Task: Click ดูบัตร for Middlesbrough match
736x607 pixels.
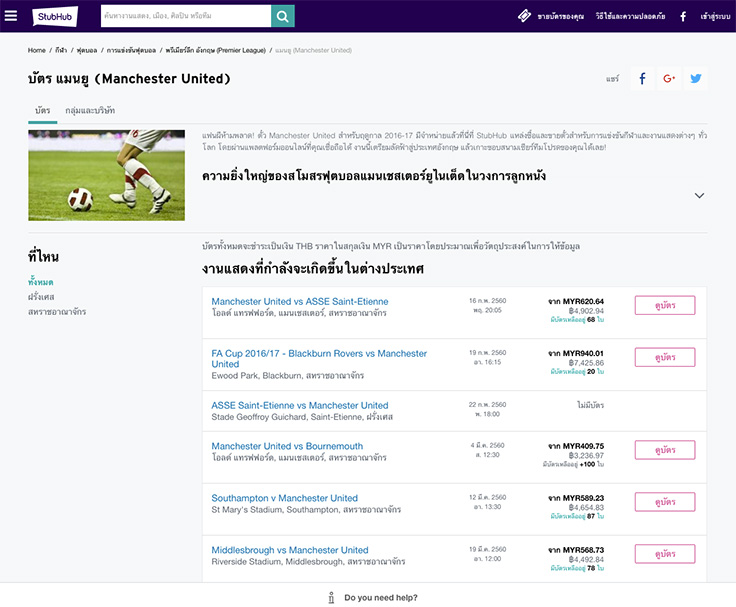Action: tap(665, 554)
